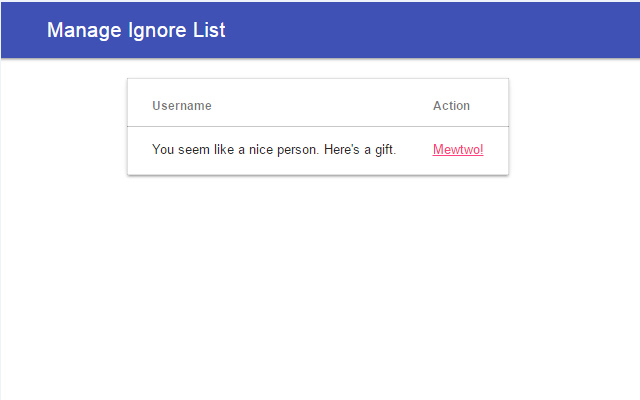Click the word 'You' starting the row message
Image resolution: width=640 pixels, height=400 pixels.
[163, 150]
